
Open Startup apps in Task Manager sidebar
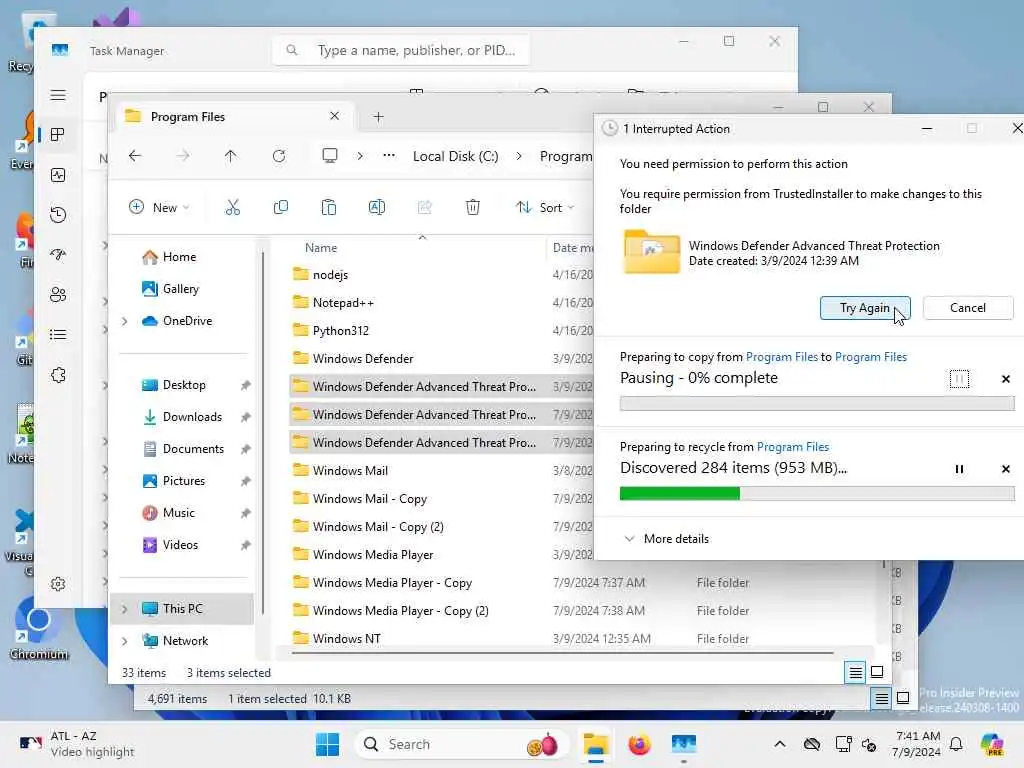(58, 255)
